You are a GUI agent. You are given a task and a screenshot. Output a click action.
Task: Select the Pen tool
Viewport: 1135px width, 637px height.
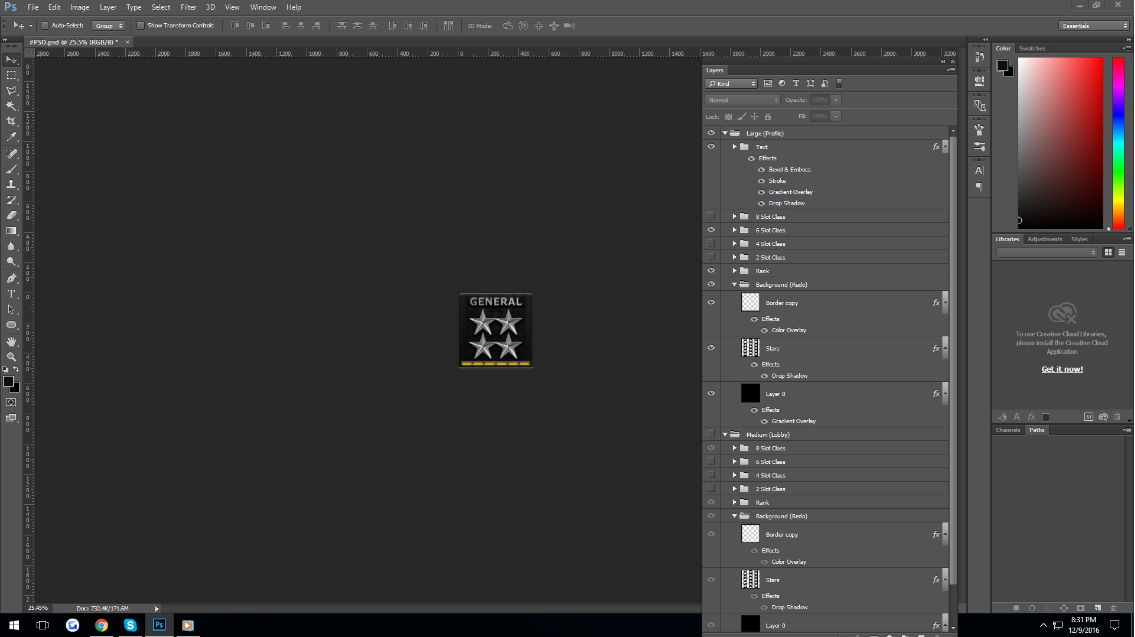click(x=11, y=279)
